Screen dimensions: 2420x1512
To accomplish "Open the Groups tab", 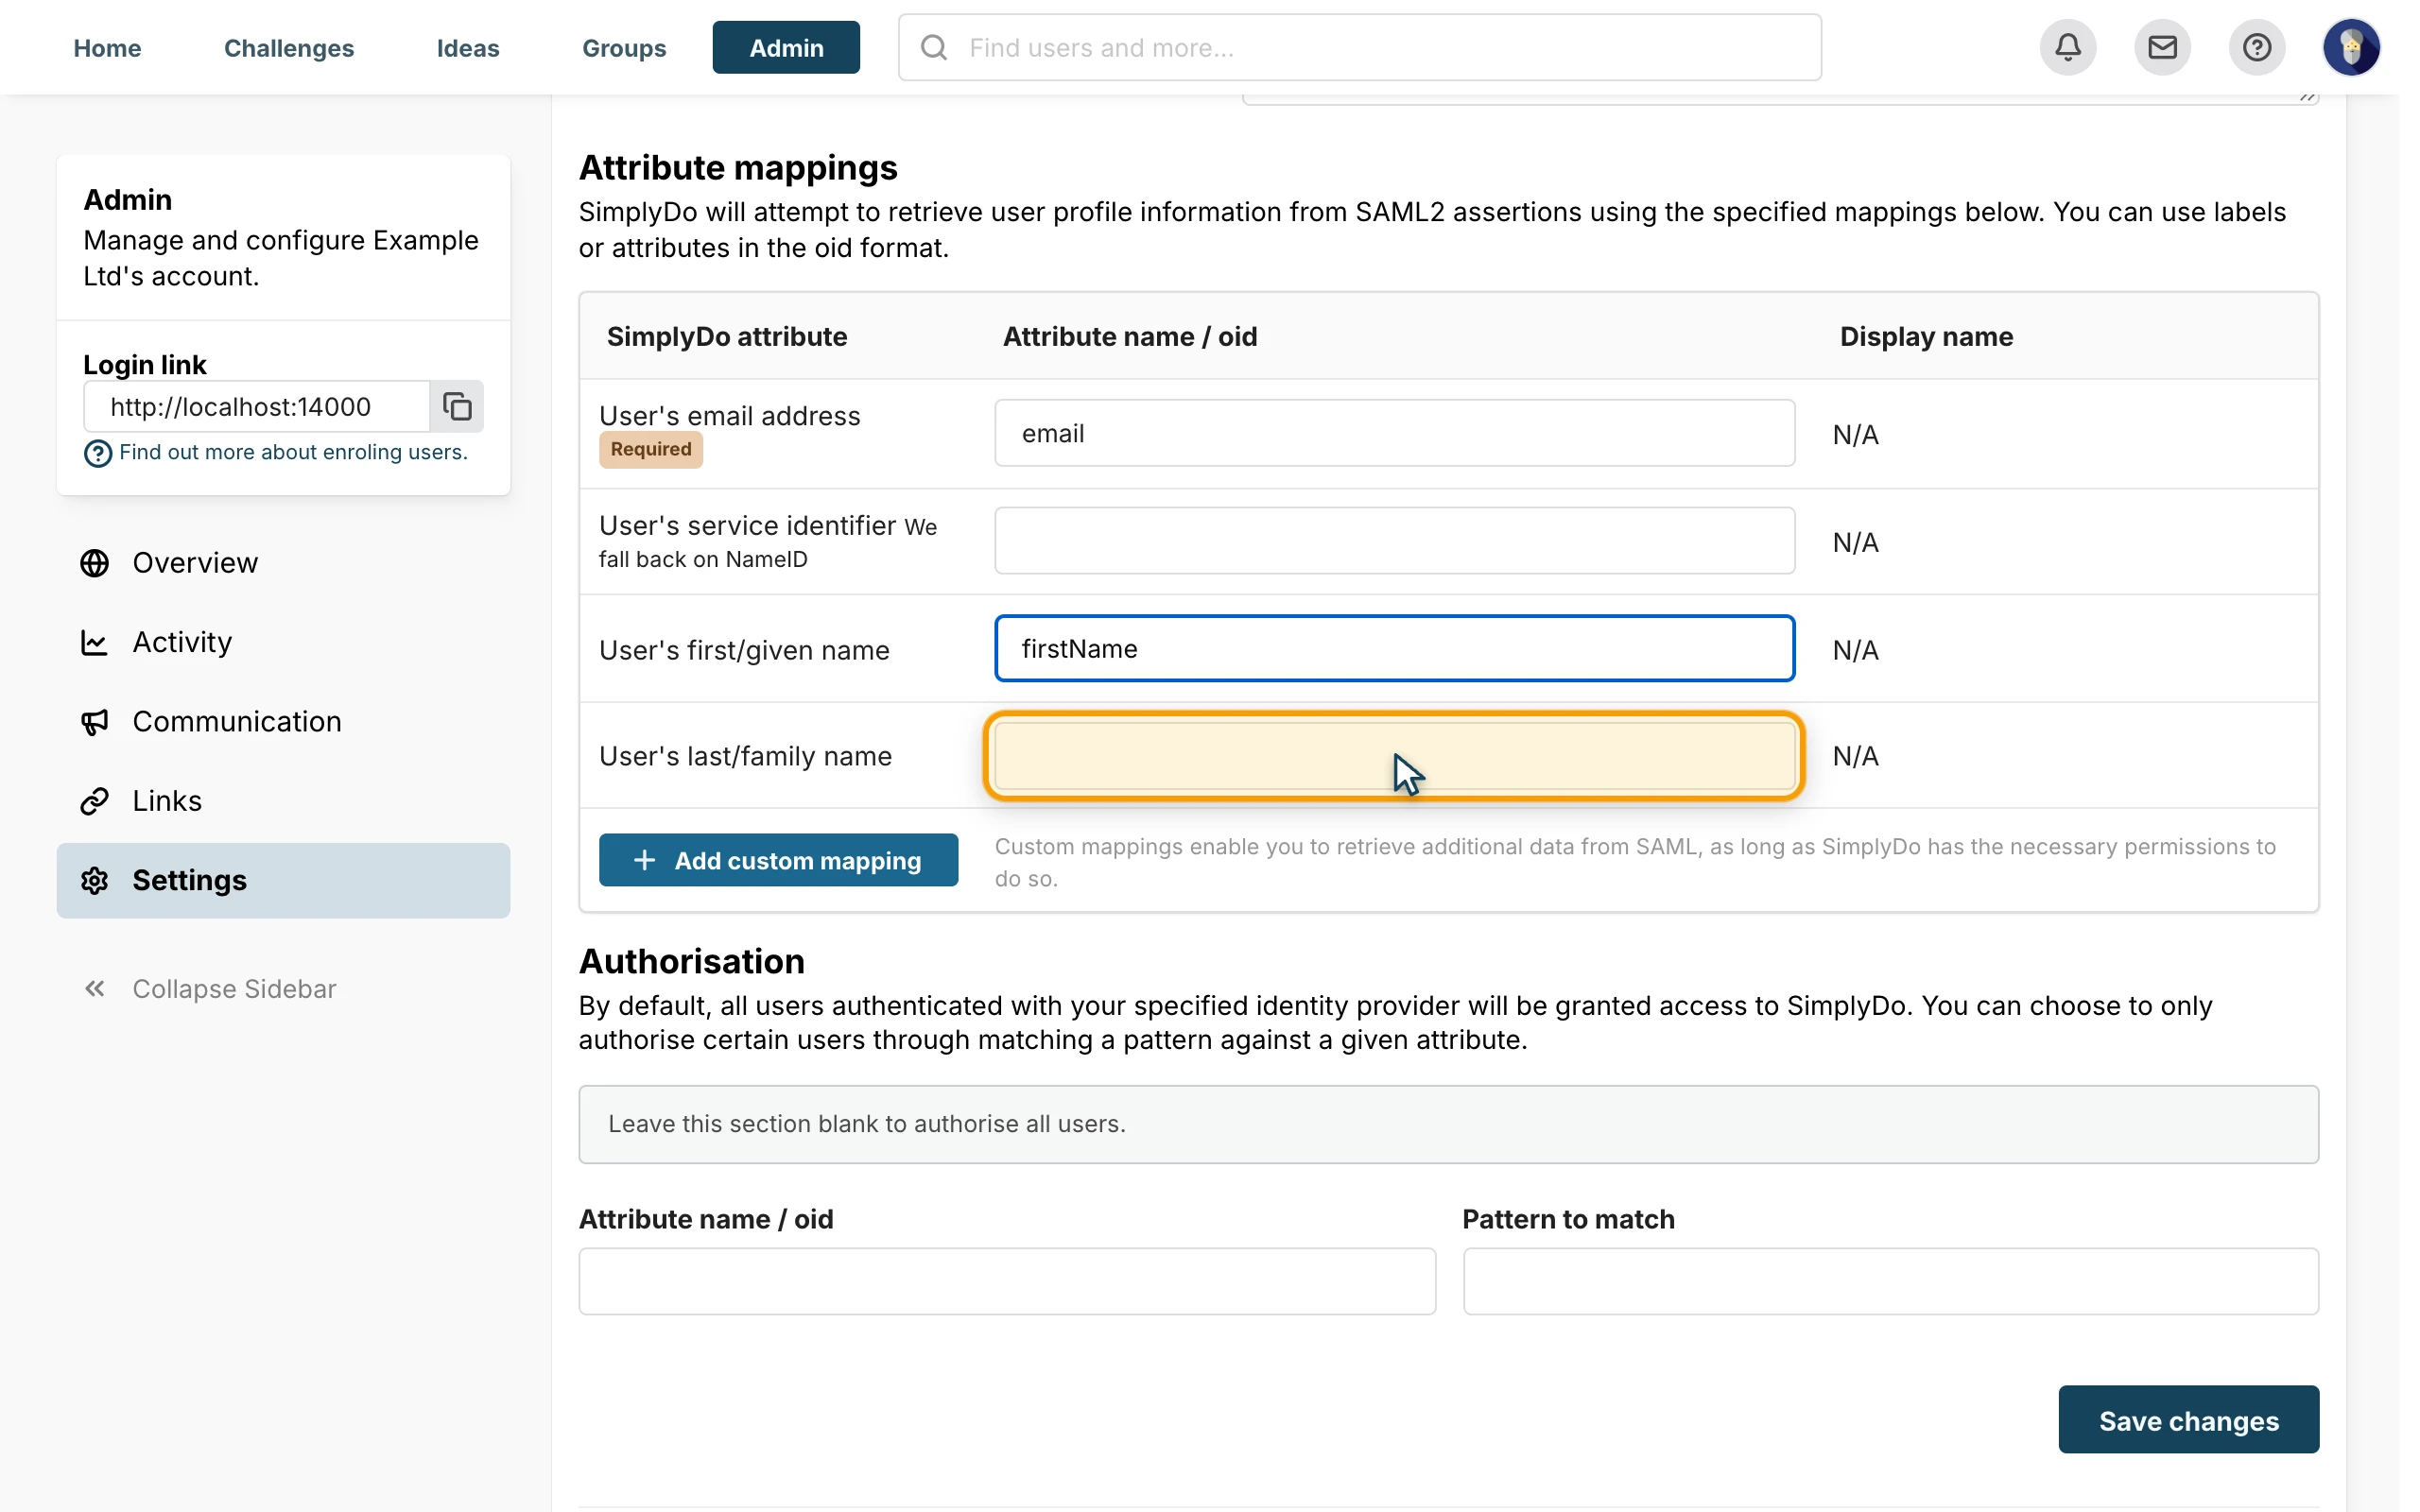I will pyautogui.click(x=624, y=47).
